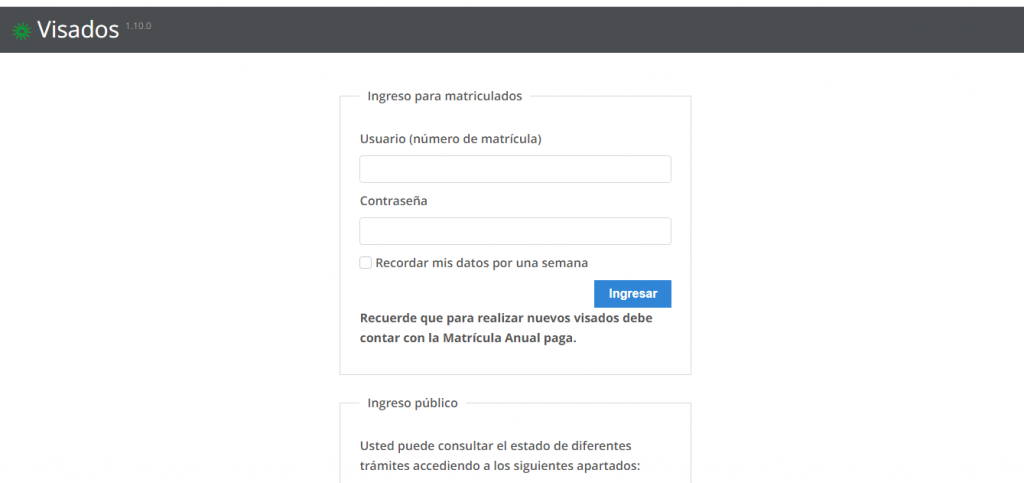Click the 'Ingreso para matriculados' section heading
The image size is (1024, 483).
(444, 96)
